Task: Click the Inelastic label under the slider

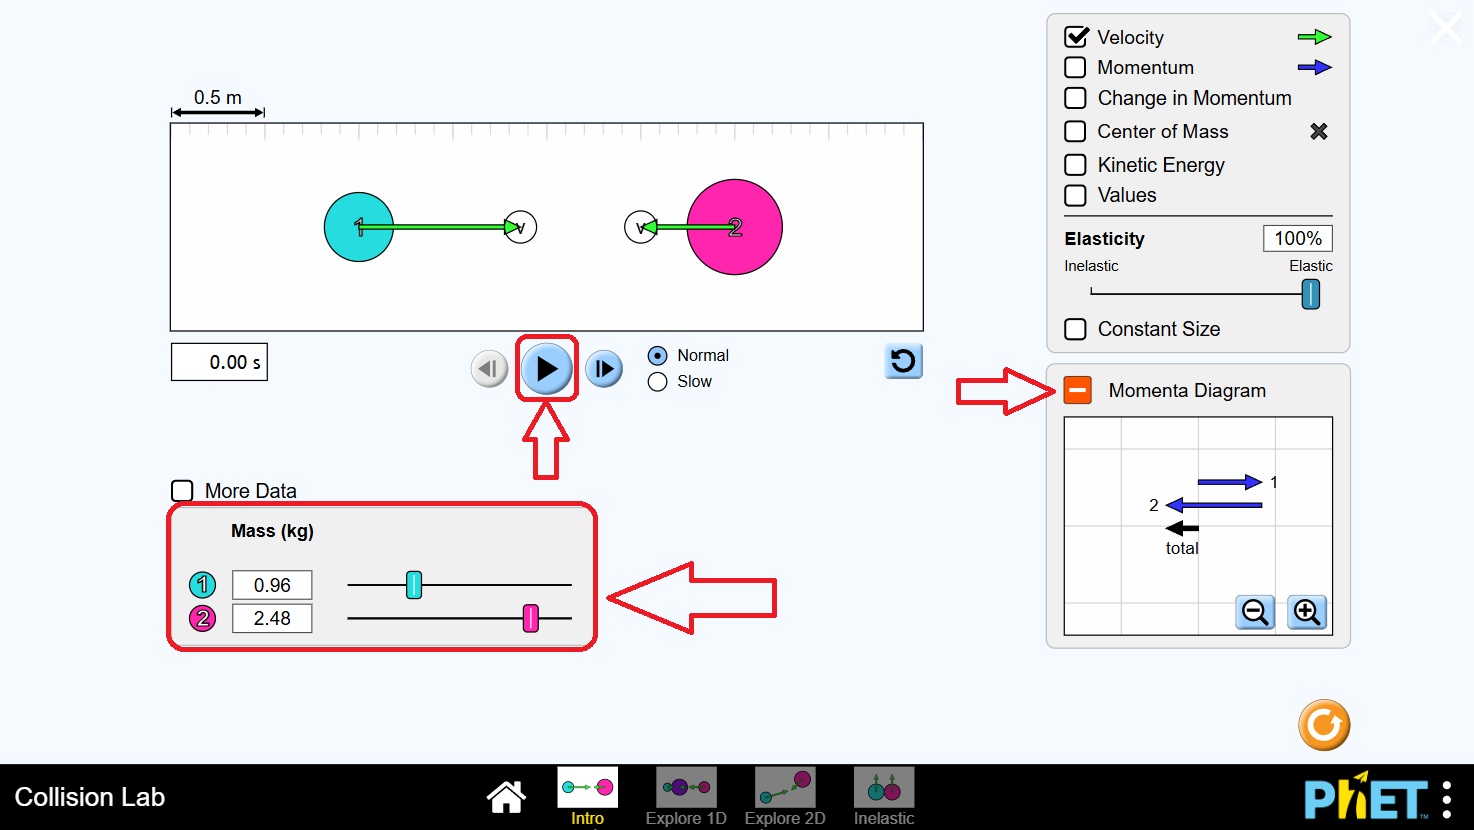Action: point(1091,266)
